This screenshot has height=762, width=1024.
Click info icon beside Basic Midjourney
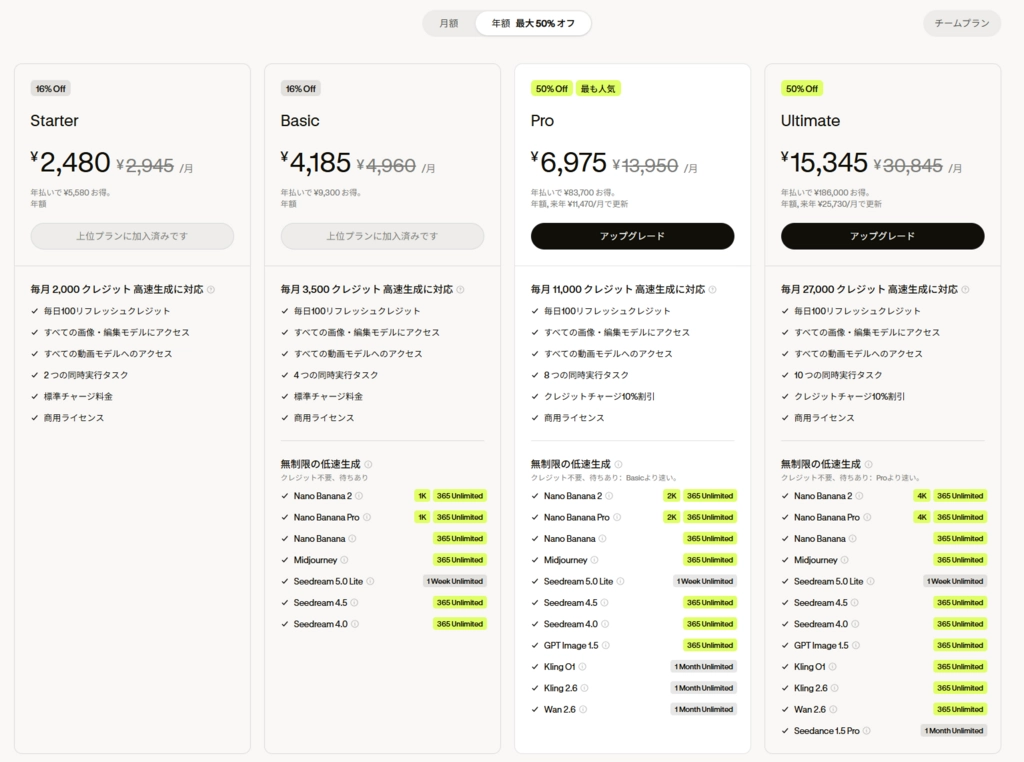pos(344,560)
